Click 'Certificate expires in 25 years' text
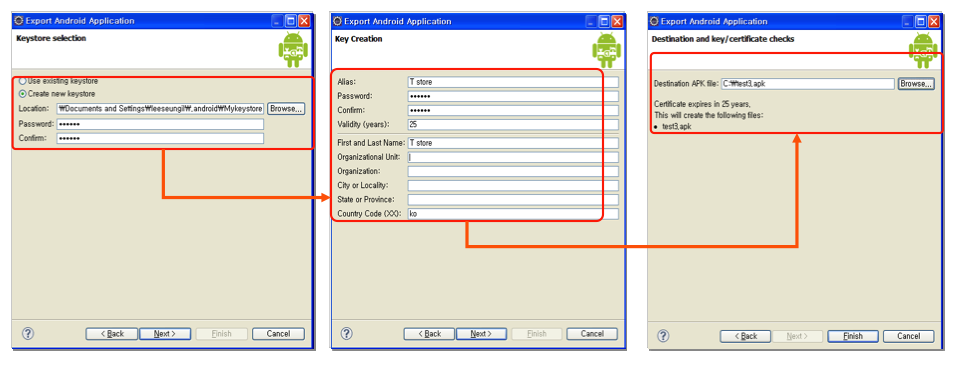 (x=702, y=104)
